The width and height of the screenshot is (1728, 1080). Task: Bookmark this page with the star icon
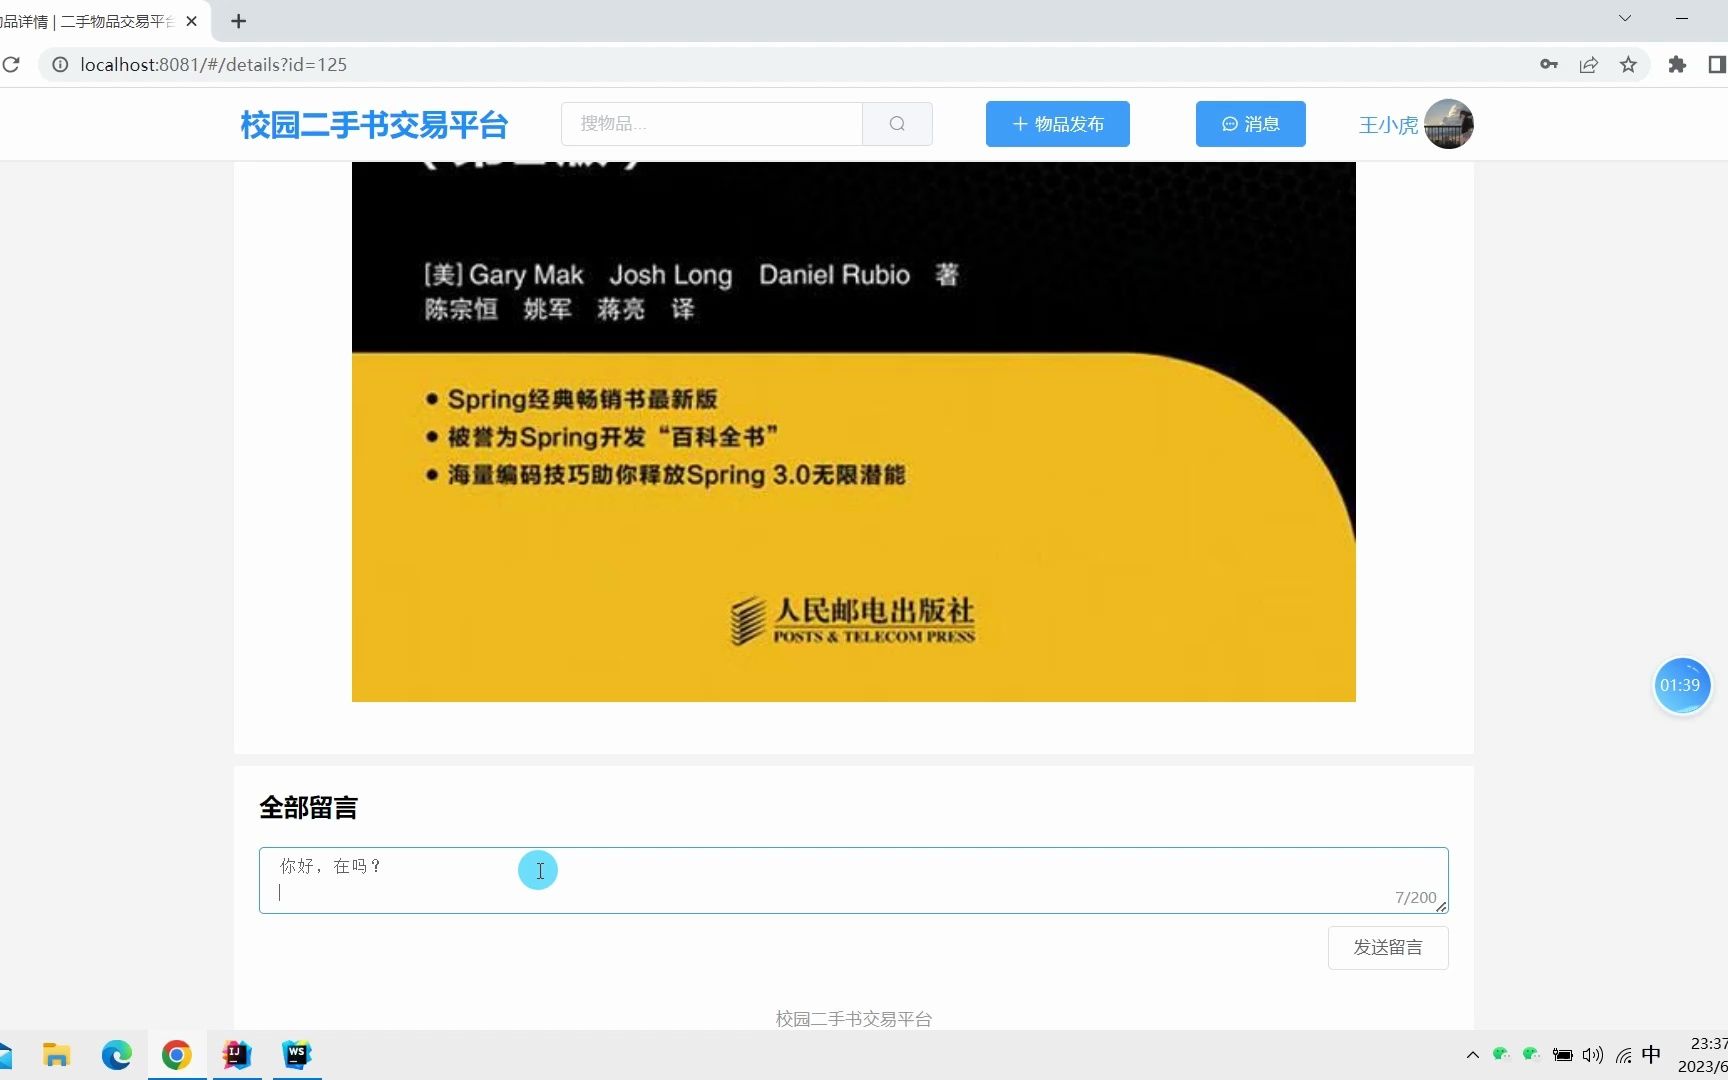click(x=1628, y=64)
